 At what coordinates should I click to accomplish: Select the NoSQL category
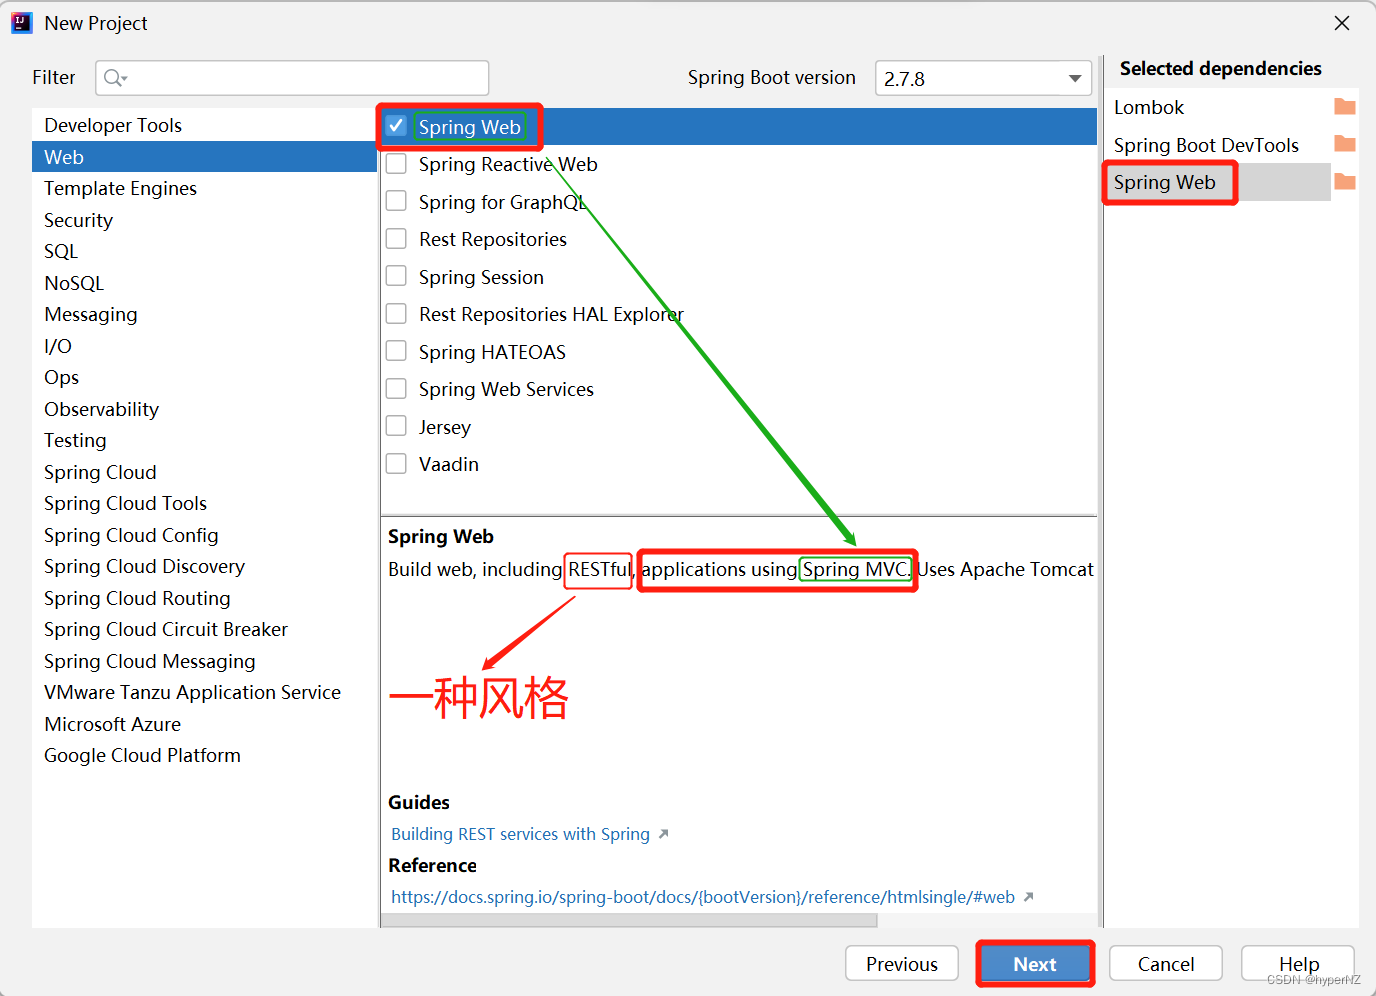tap(204, 283)
